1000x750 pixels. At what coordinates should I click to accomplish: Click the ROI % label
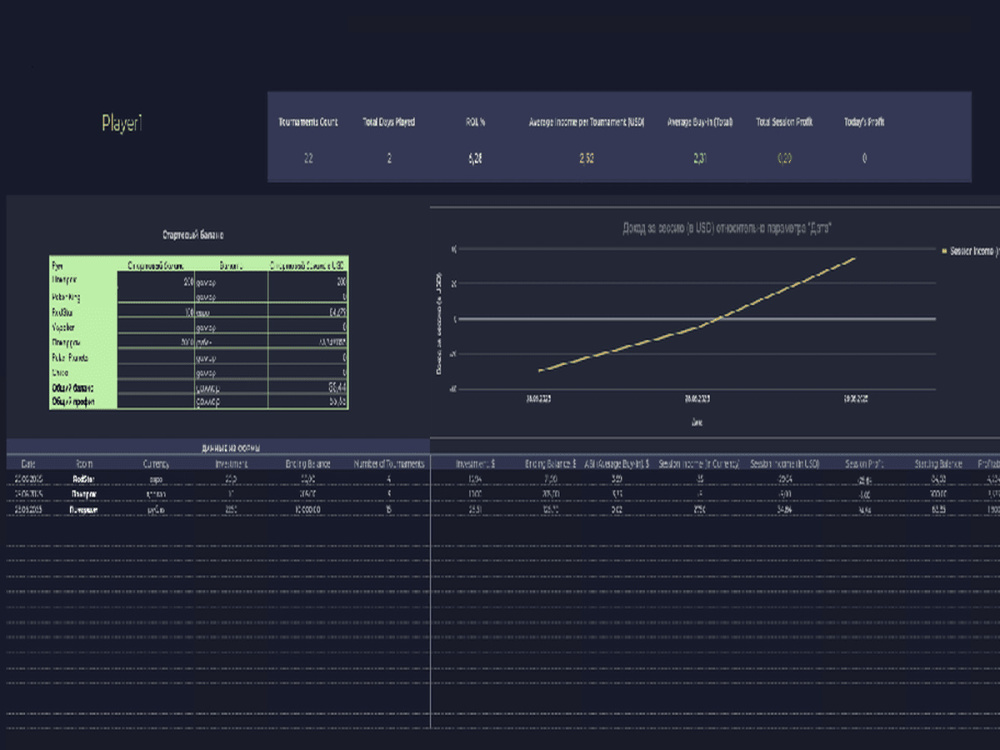tap(475, 122)
